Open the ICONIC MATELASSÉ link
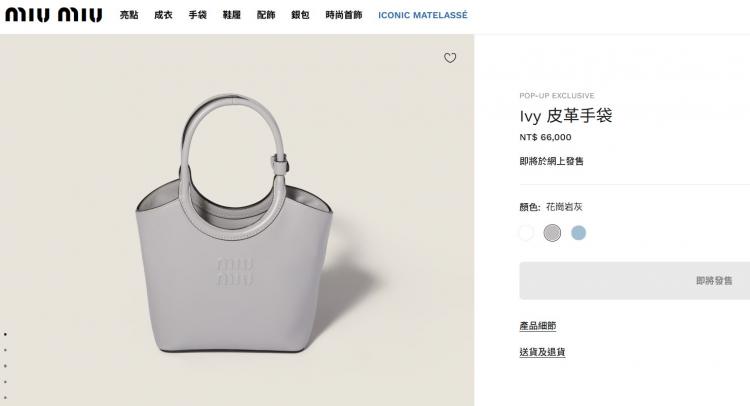Viewport: 750px width, 406px height. point(423,15)
